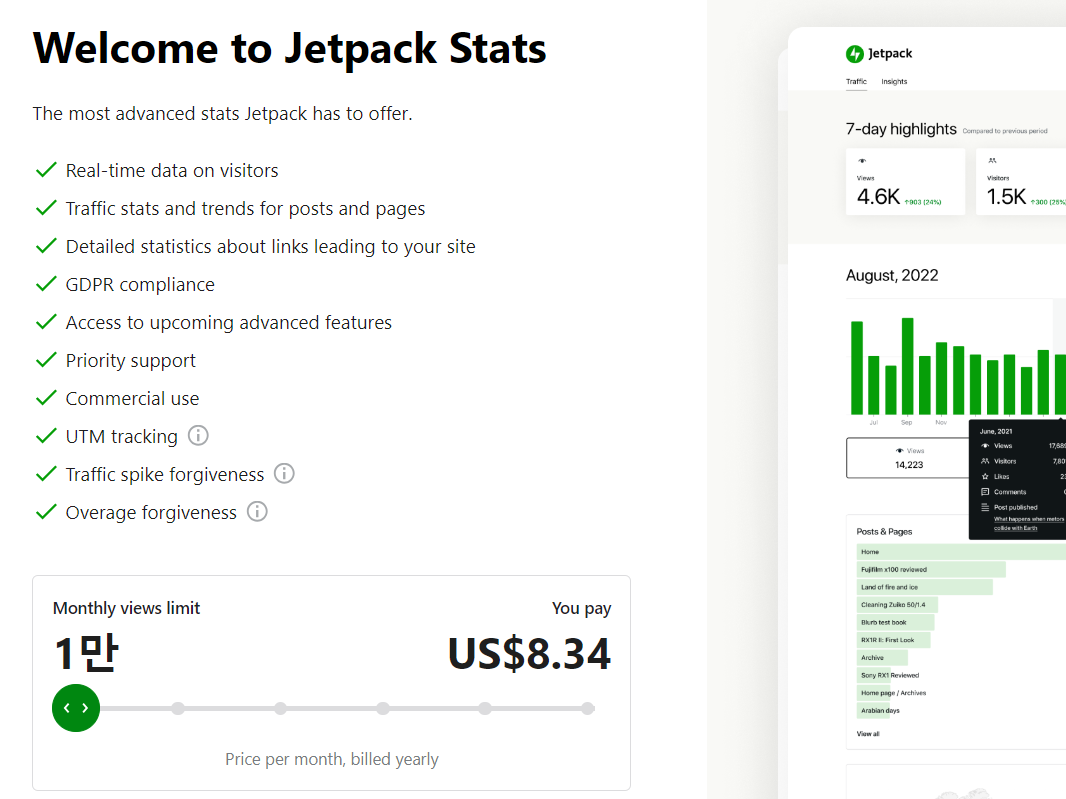Viewport: 1066px width, 799px height.
Task: Click the people icon on the Visitors card
Action: click(x=992, y=161)
